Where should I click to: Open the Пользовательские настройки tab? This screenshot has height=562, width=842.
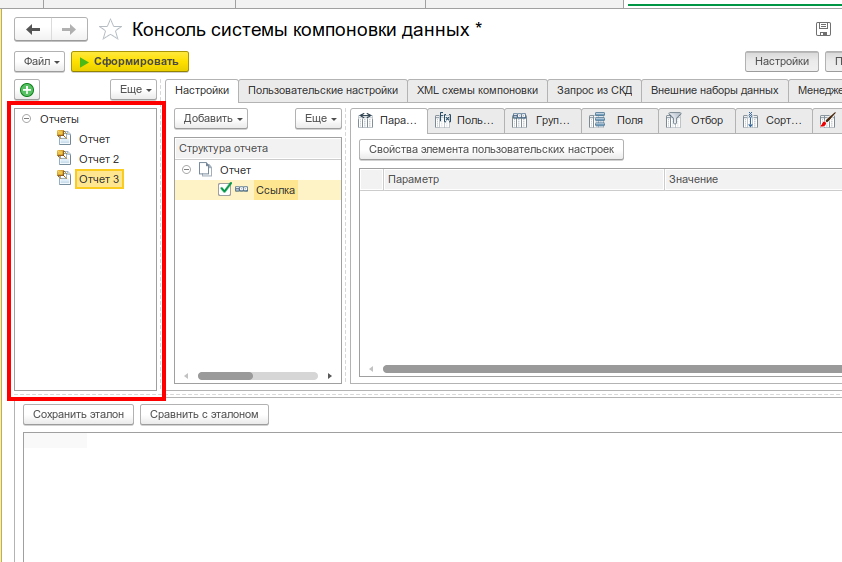[x=323, y=90]
